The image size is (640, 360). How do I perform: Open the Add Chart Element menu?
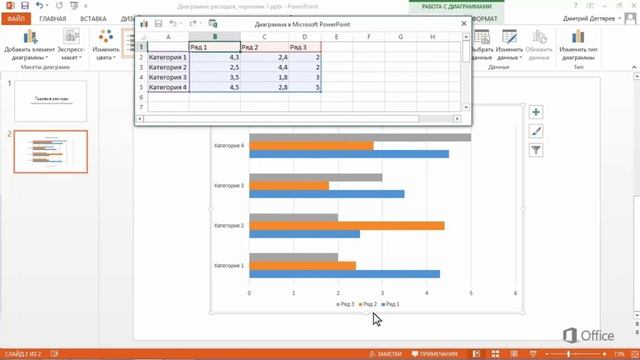(29, 45)
